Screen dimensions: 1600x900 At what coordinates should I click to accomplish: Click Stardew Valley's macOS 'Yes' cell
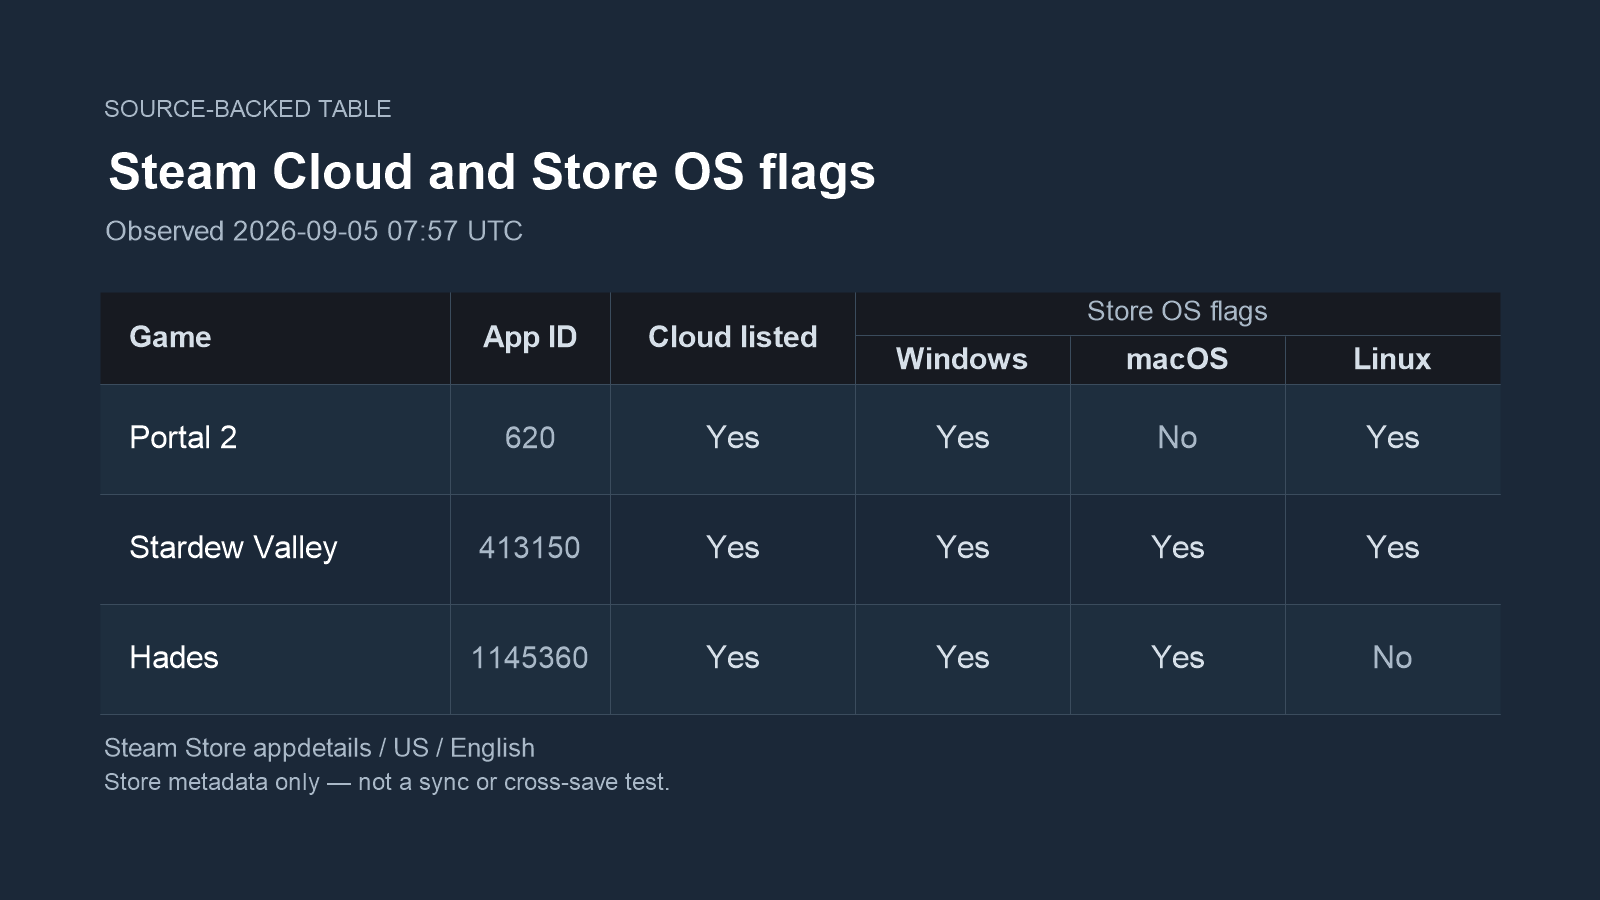click(1177, 549)
